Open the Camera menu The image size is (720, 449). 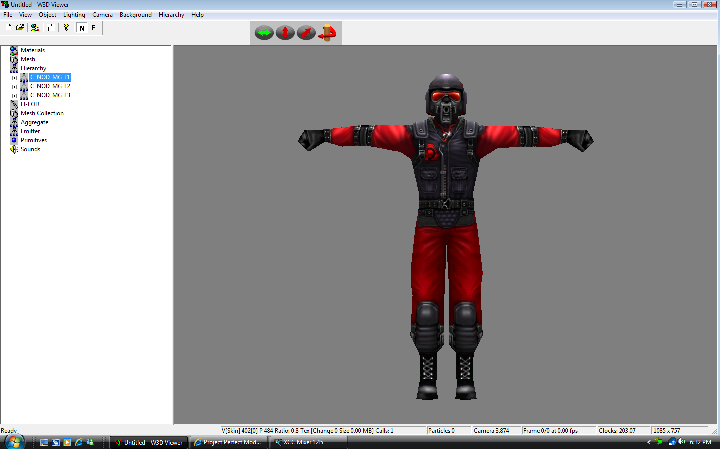click(102, 15)
